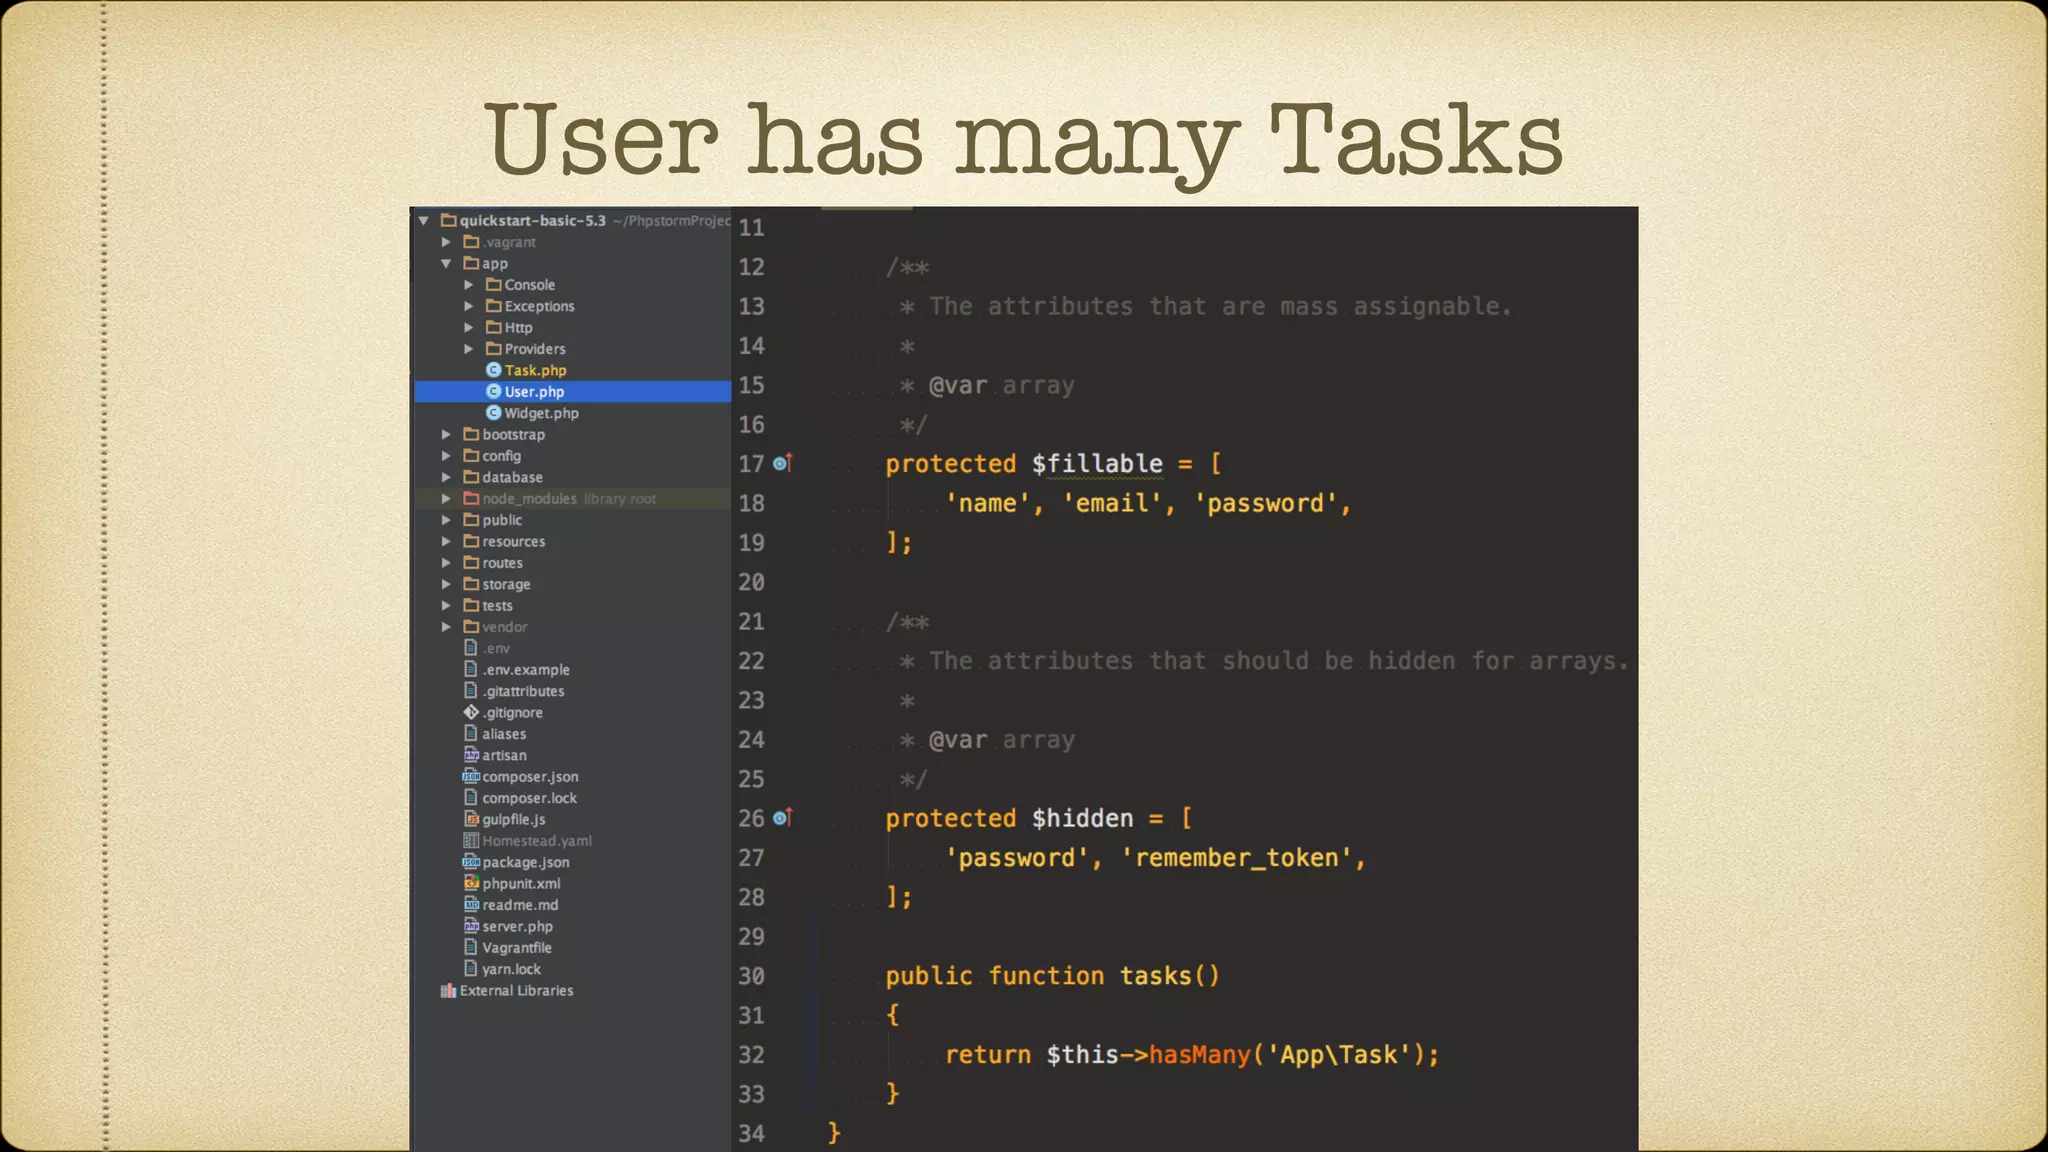Click the $fillable variable
Image resolution: width=2048 pixels, height=1152 pixels.
tap(1097, 464)
